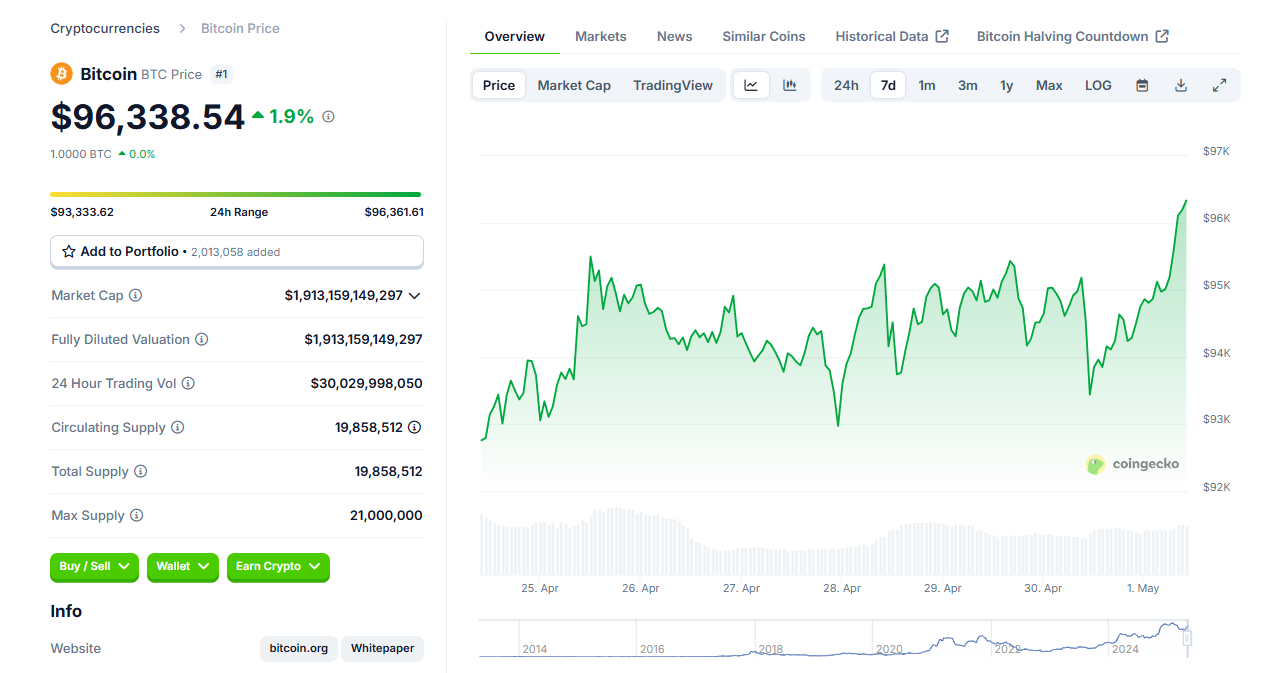Set chart range to 7d

coord(888,85)
